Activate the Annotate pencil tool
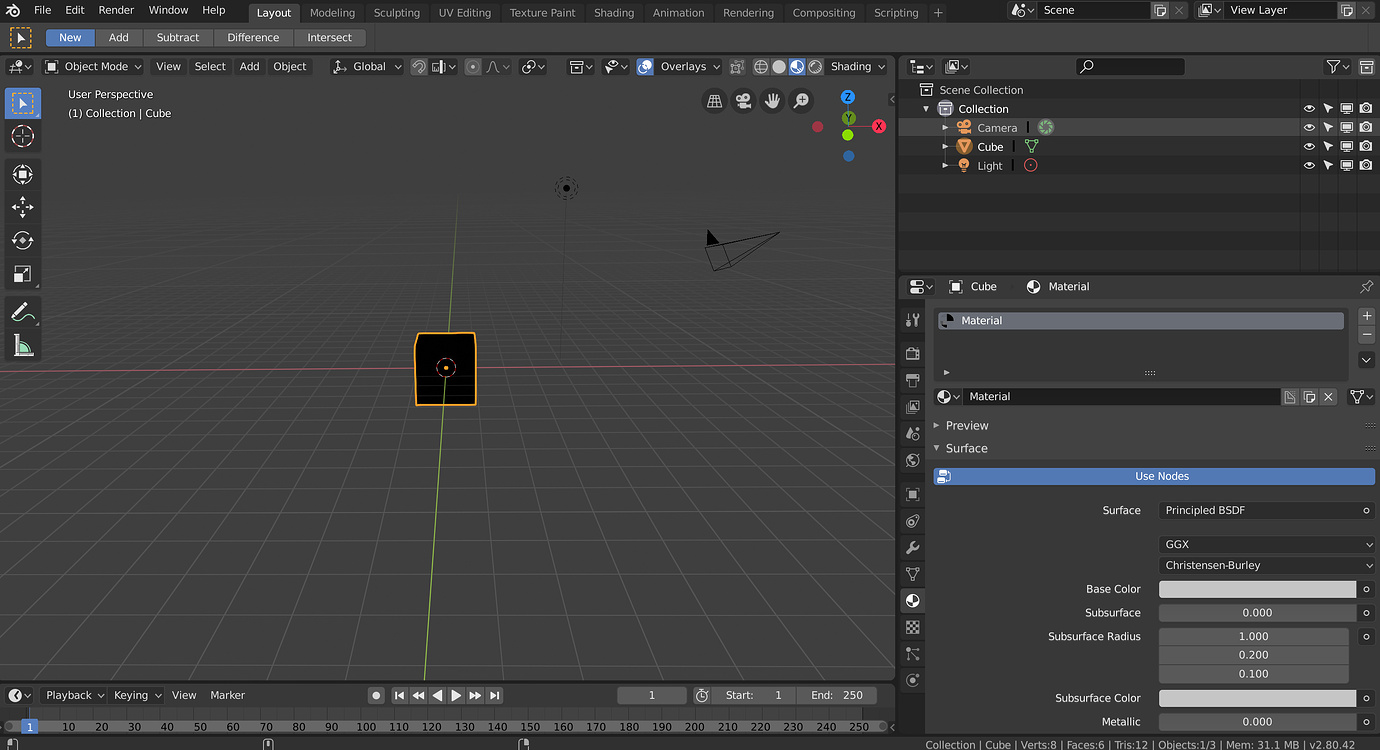 tap(23, 313)
